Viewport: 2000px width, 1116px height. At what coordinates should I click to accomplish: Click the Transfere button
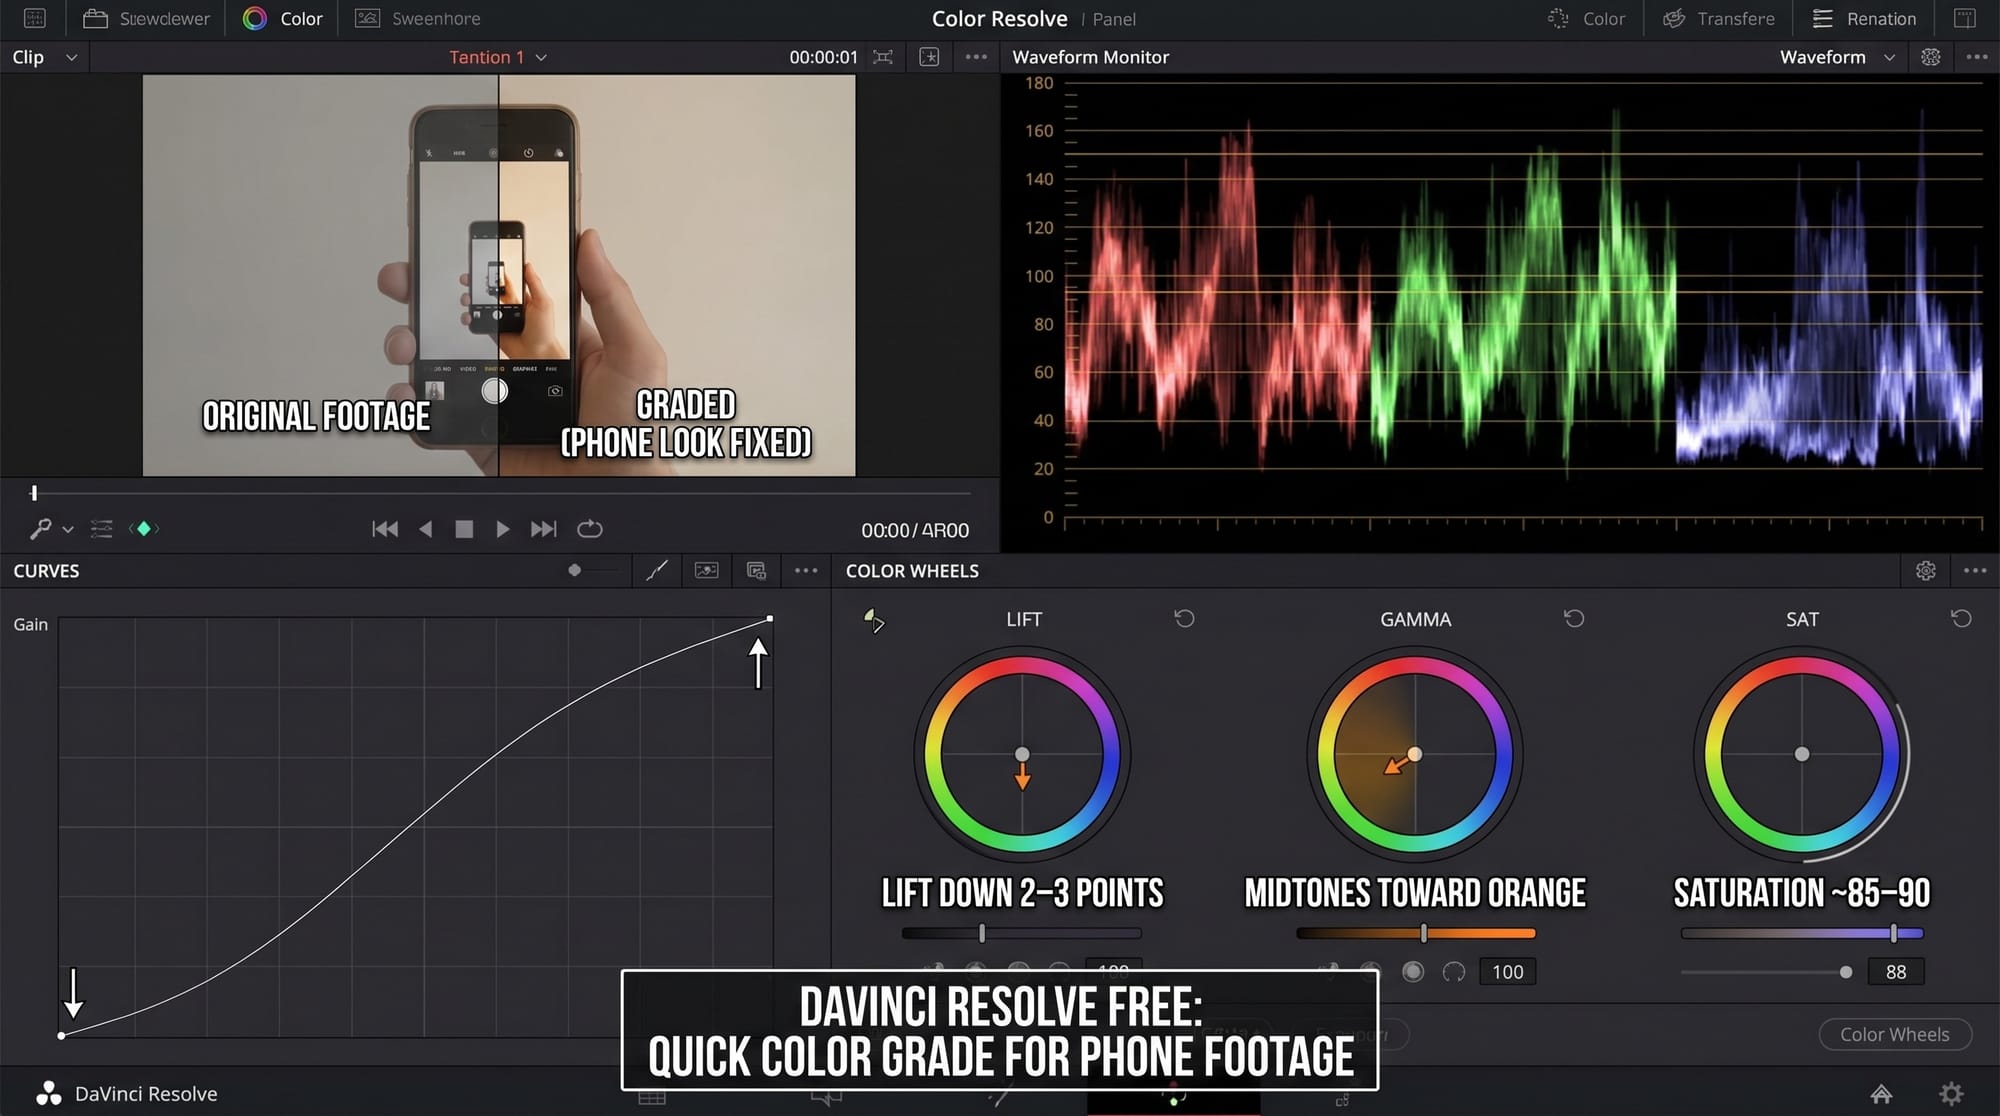1719,19
